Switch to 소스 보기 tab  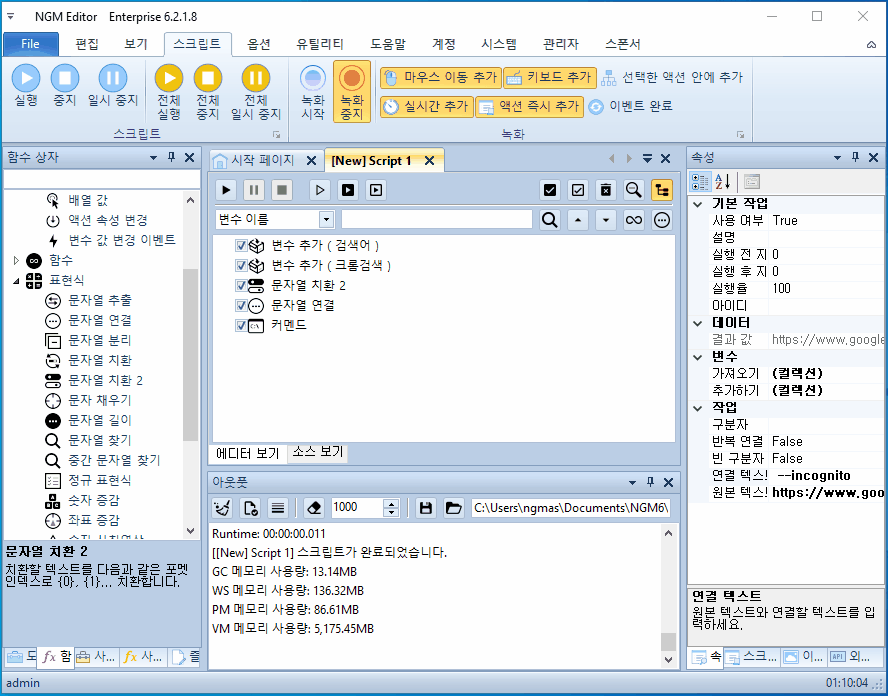pyautogui.click(x=318, y=452)
